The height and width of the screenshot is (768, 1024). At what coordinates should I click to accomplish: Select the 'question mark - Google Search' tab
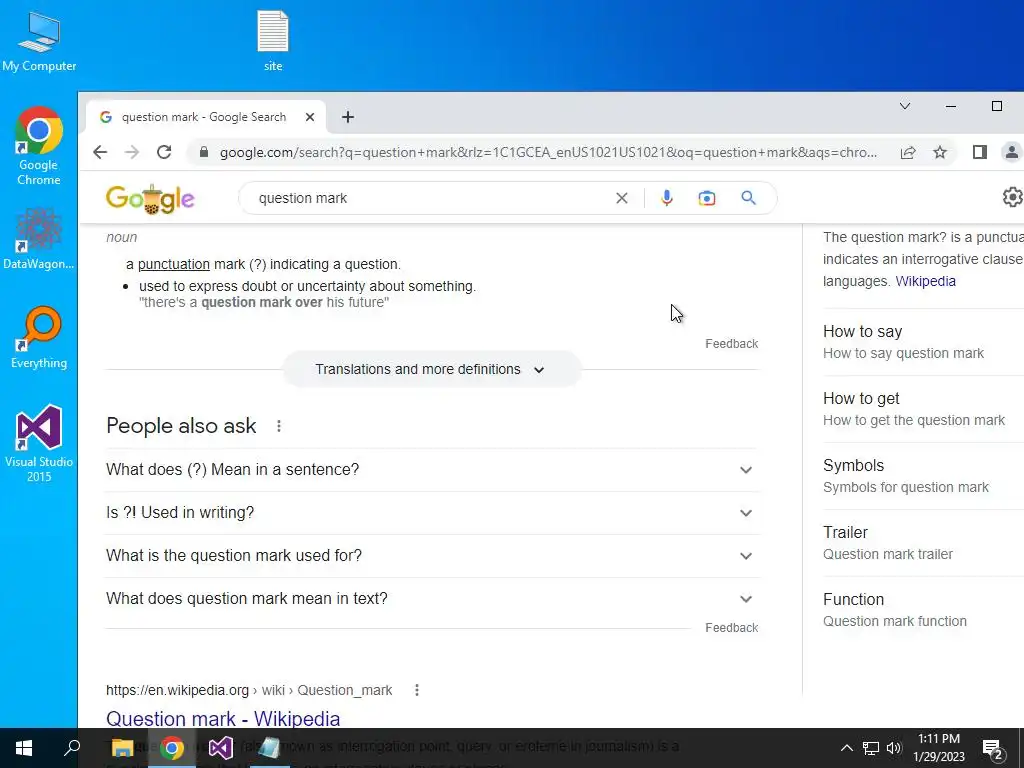pyautogui.click(x=204, y=117)
